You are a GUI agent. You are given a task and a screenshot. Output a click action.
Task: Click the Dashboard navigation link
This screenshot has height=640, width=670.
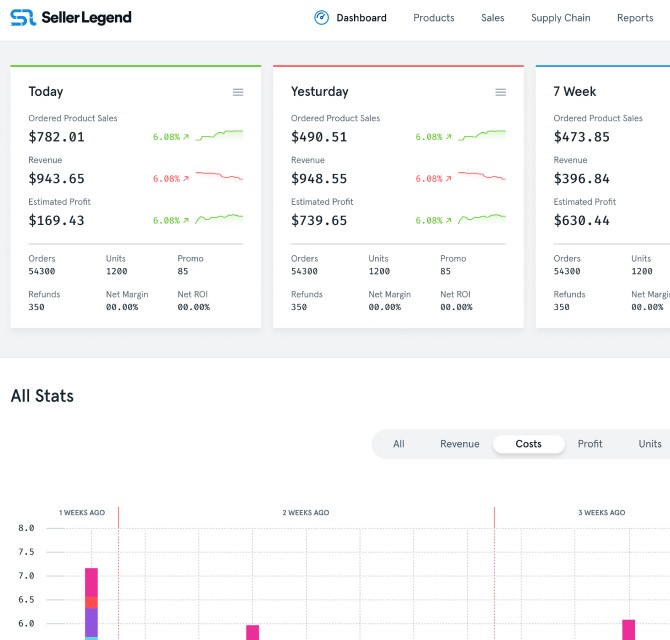[361, 18]
